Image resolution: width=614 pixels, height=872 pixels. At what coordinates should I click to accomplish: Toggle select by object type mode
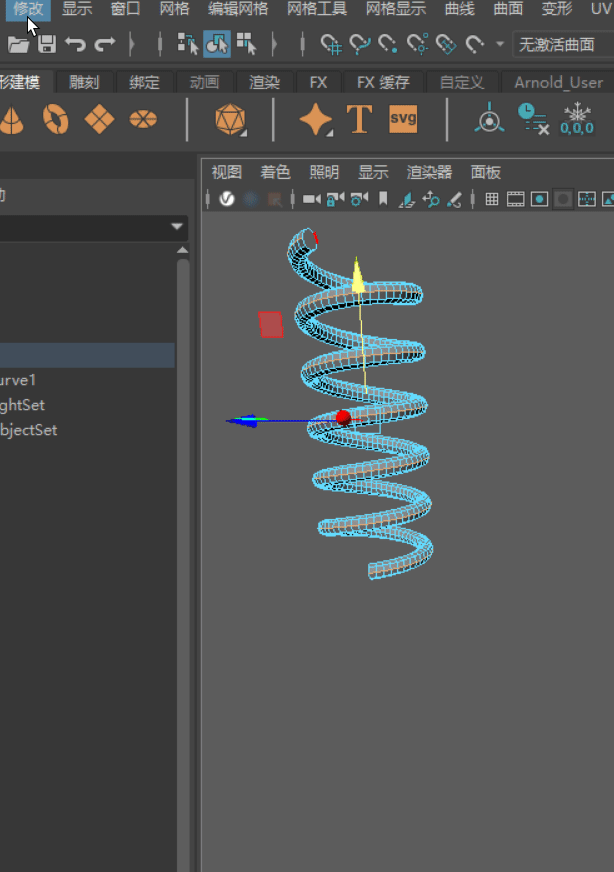click(217, 44)
